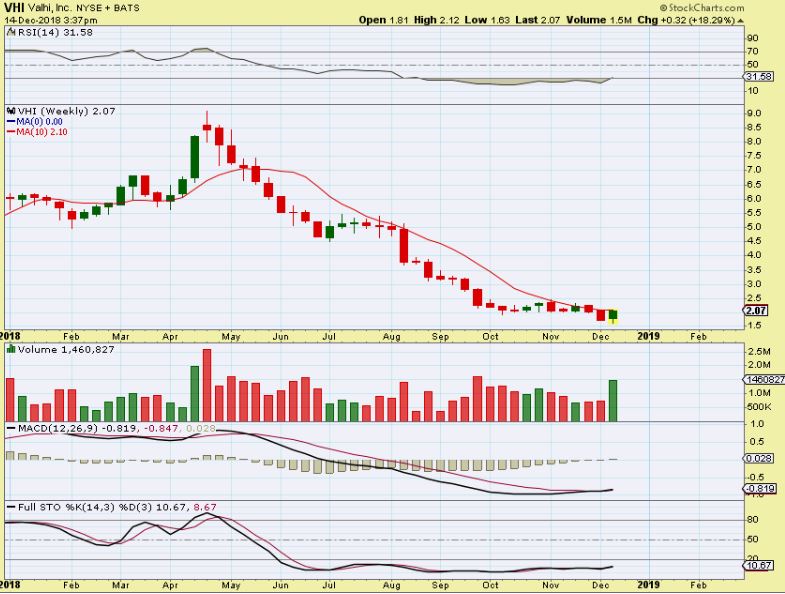Click the tallest red volume bar in late April
The height and width of the screenshot is (594, 785).
[x=207, y=385]
